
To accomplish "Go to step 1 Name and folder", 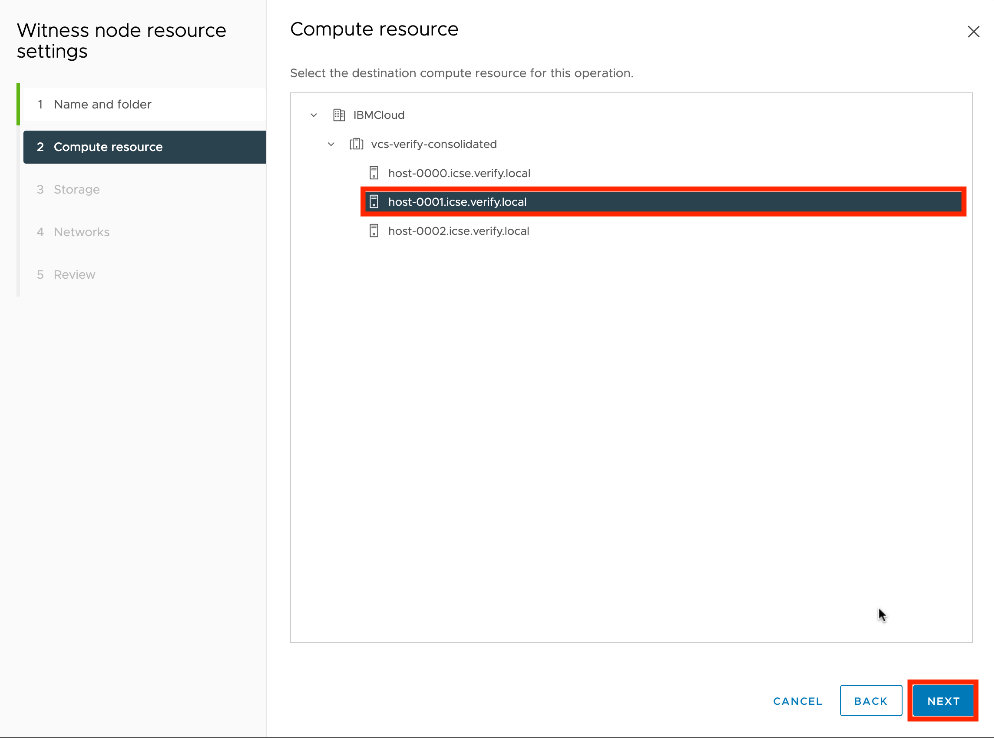I will [x=102, y=104].
